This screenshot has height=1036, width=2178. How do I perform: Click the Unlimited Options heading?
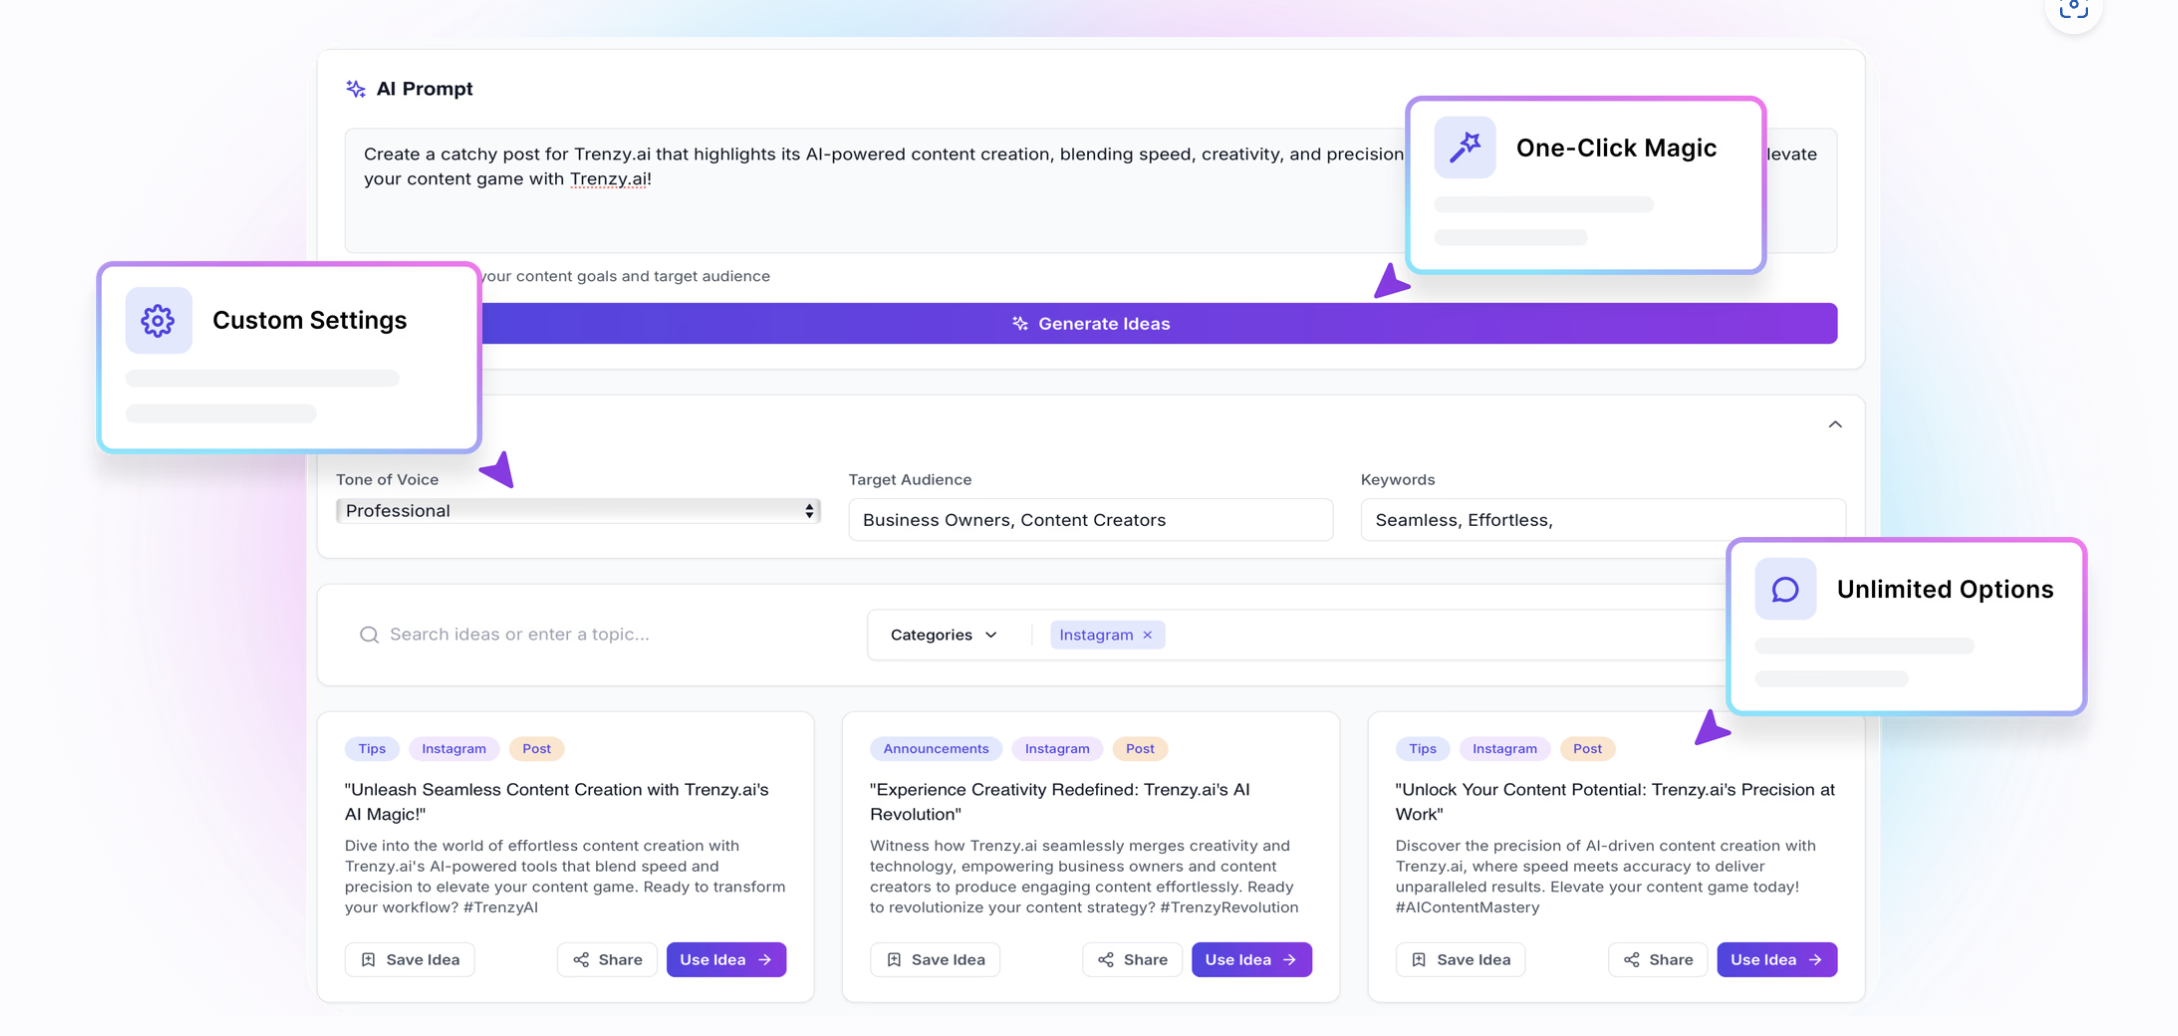click(1945, 590)
